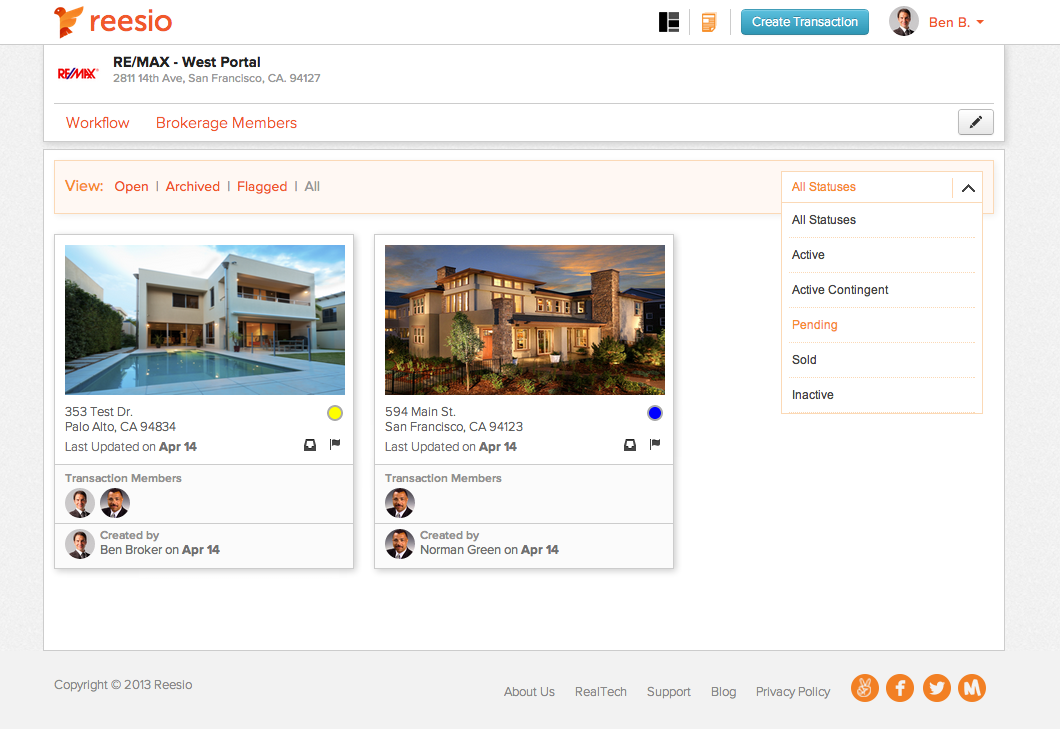Switch to the Brokerage Members tab
This screenshot has height=733, width=1060.
pos(226,123)
